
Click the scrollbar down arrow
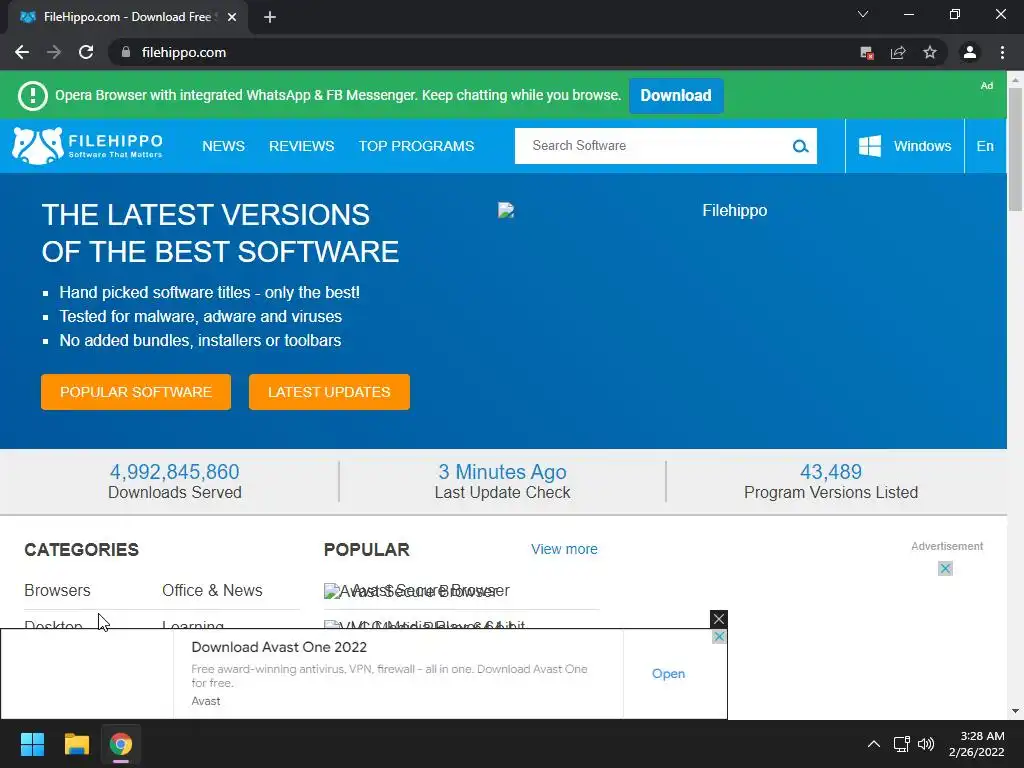pyautogui.click(x=1015, y=711)
